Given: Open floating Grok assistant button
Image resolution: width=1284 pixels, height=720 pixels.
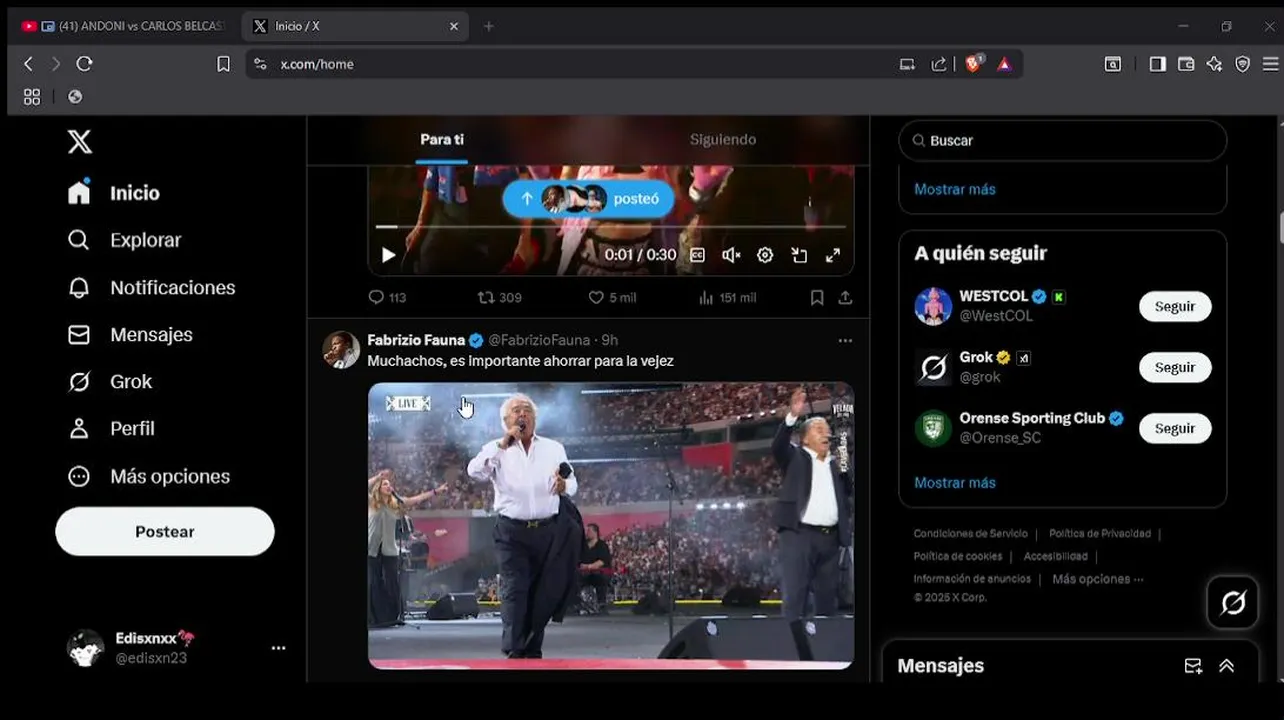Looking at the screenshot, I should coord(1233,602).
